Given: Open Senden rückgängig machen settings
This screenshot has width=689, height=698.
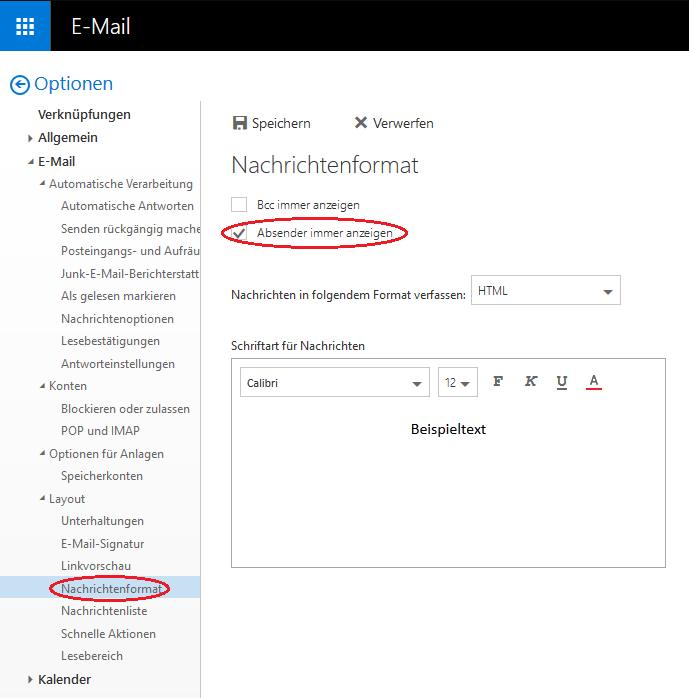Looking at the screenshot, I should [130, 229].
